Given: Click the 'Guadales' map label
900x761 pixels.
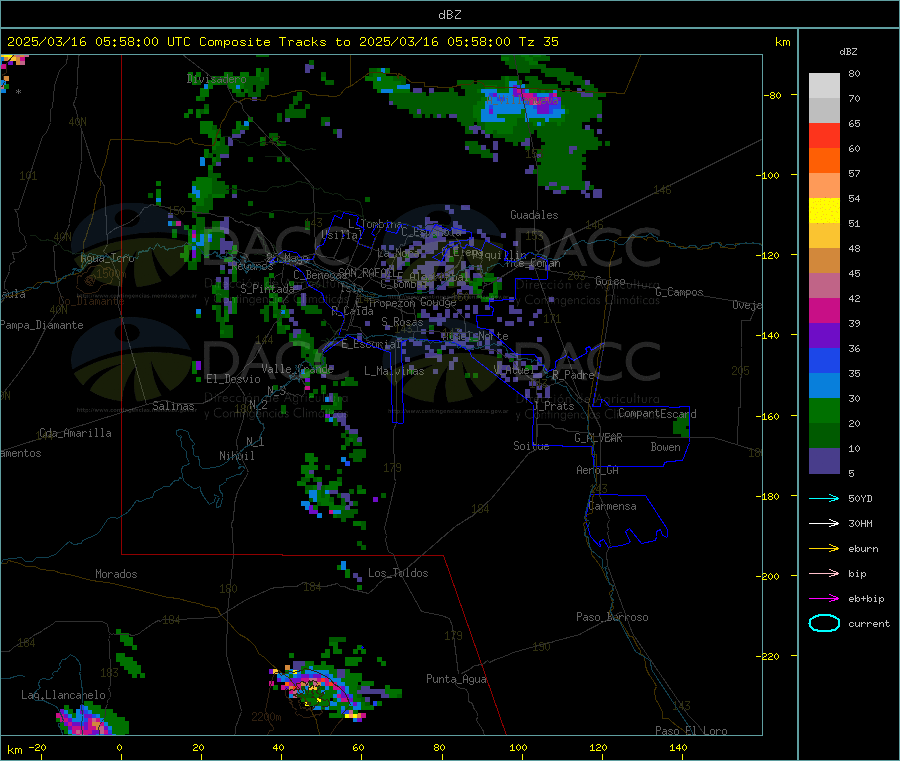Looking at the screenshot, I should (534, 215).
